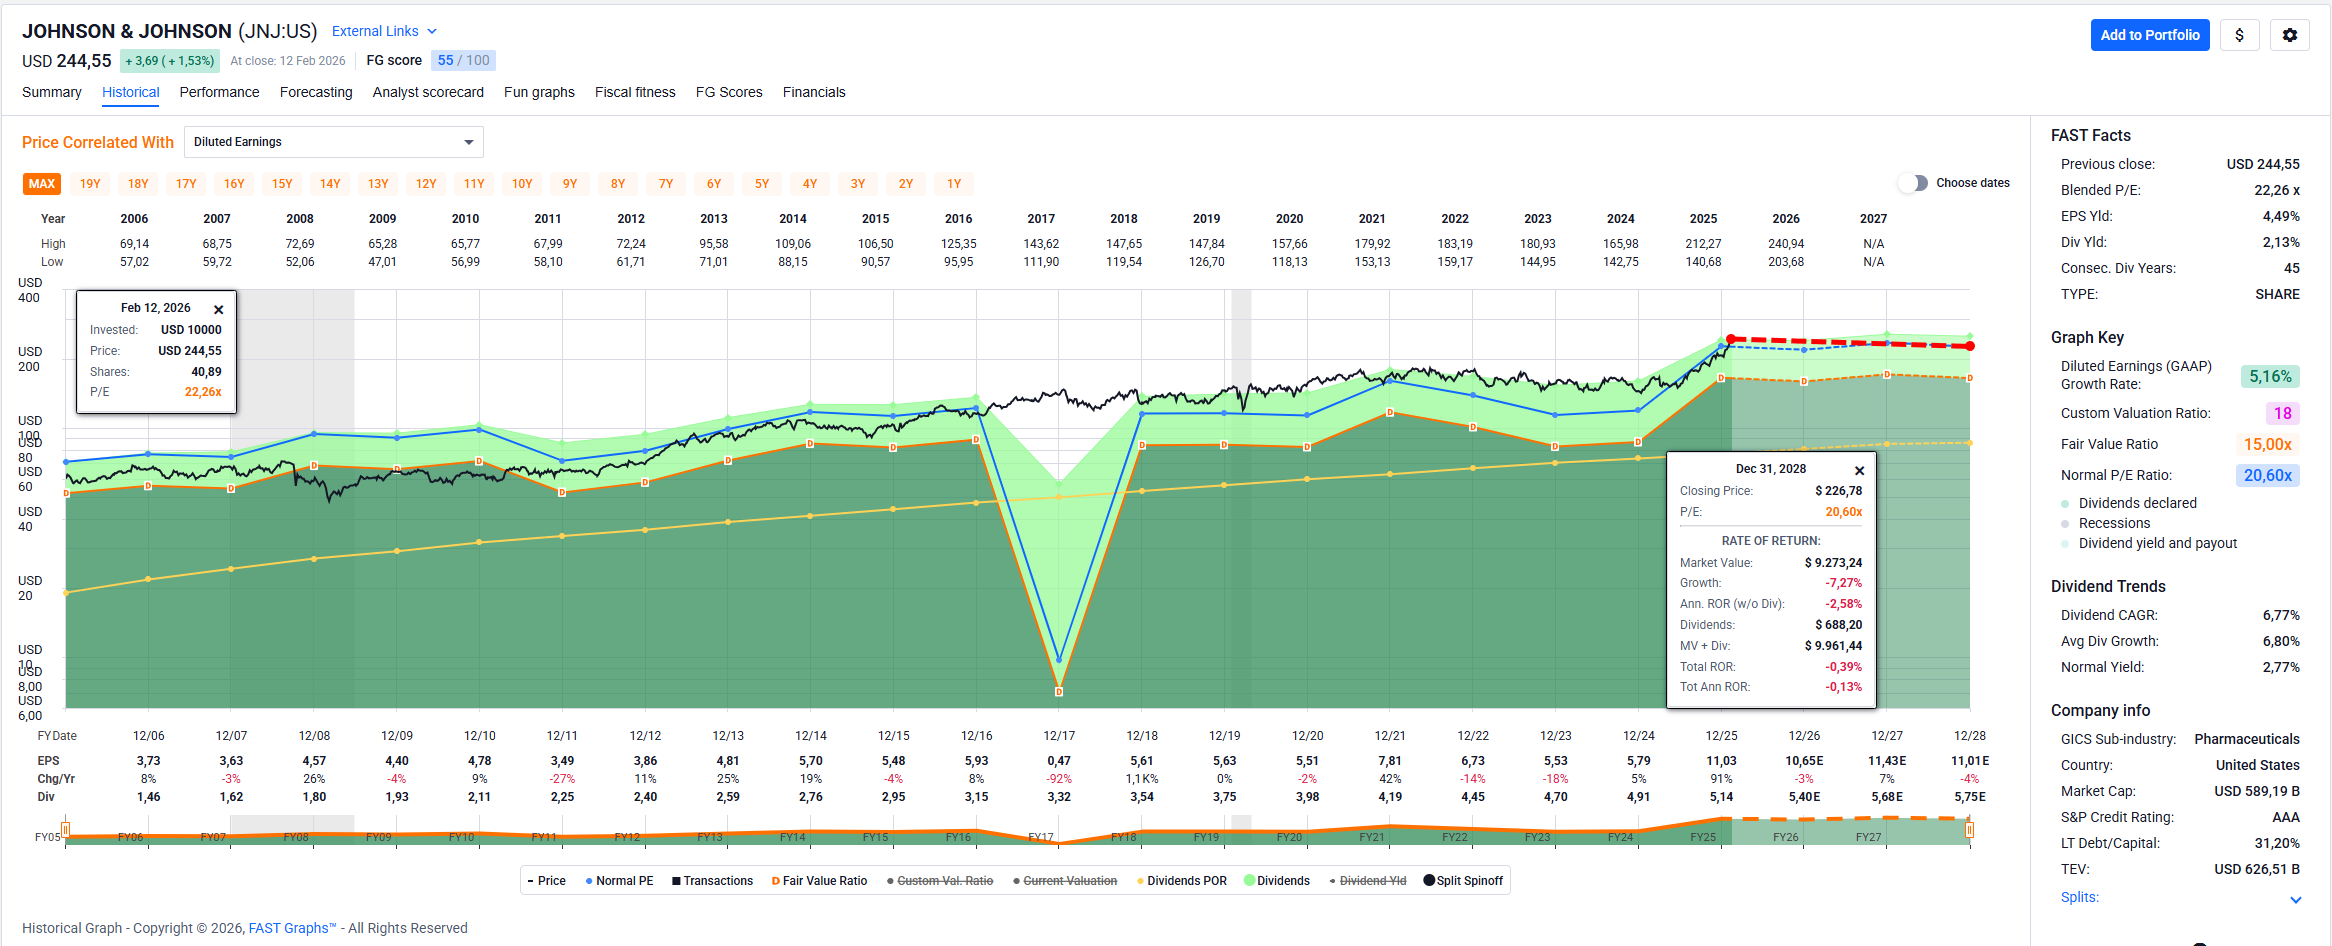Select the 10Y time range button
The image size is (2332, 946).
[522, 184]
